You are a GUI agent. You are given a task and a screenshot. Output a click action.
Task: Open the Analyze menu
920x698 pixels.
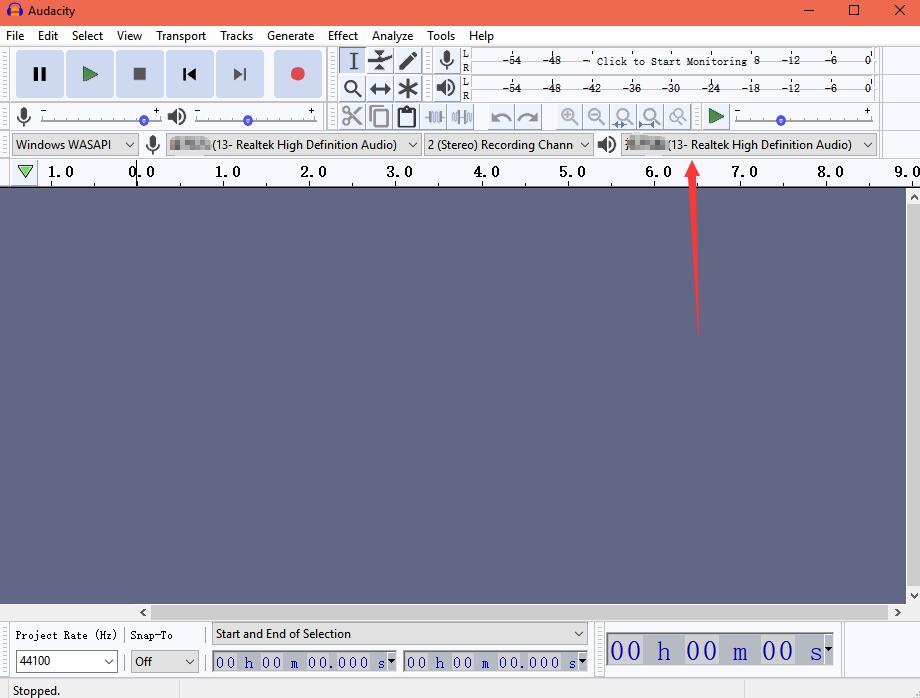pos(393,36)
